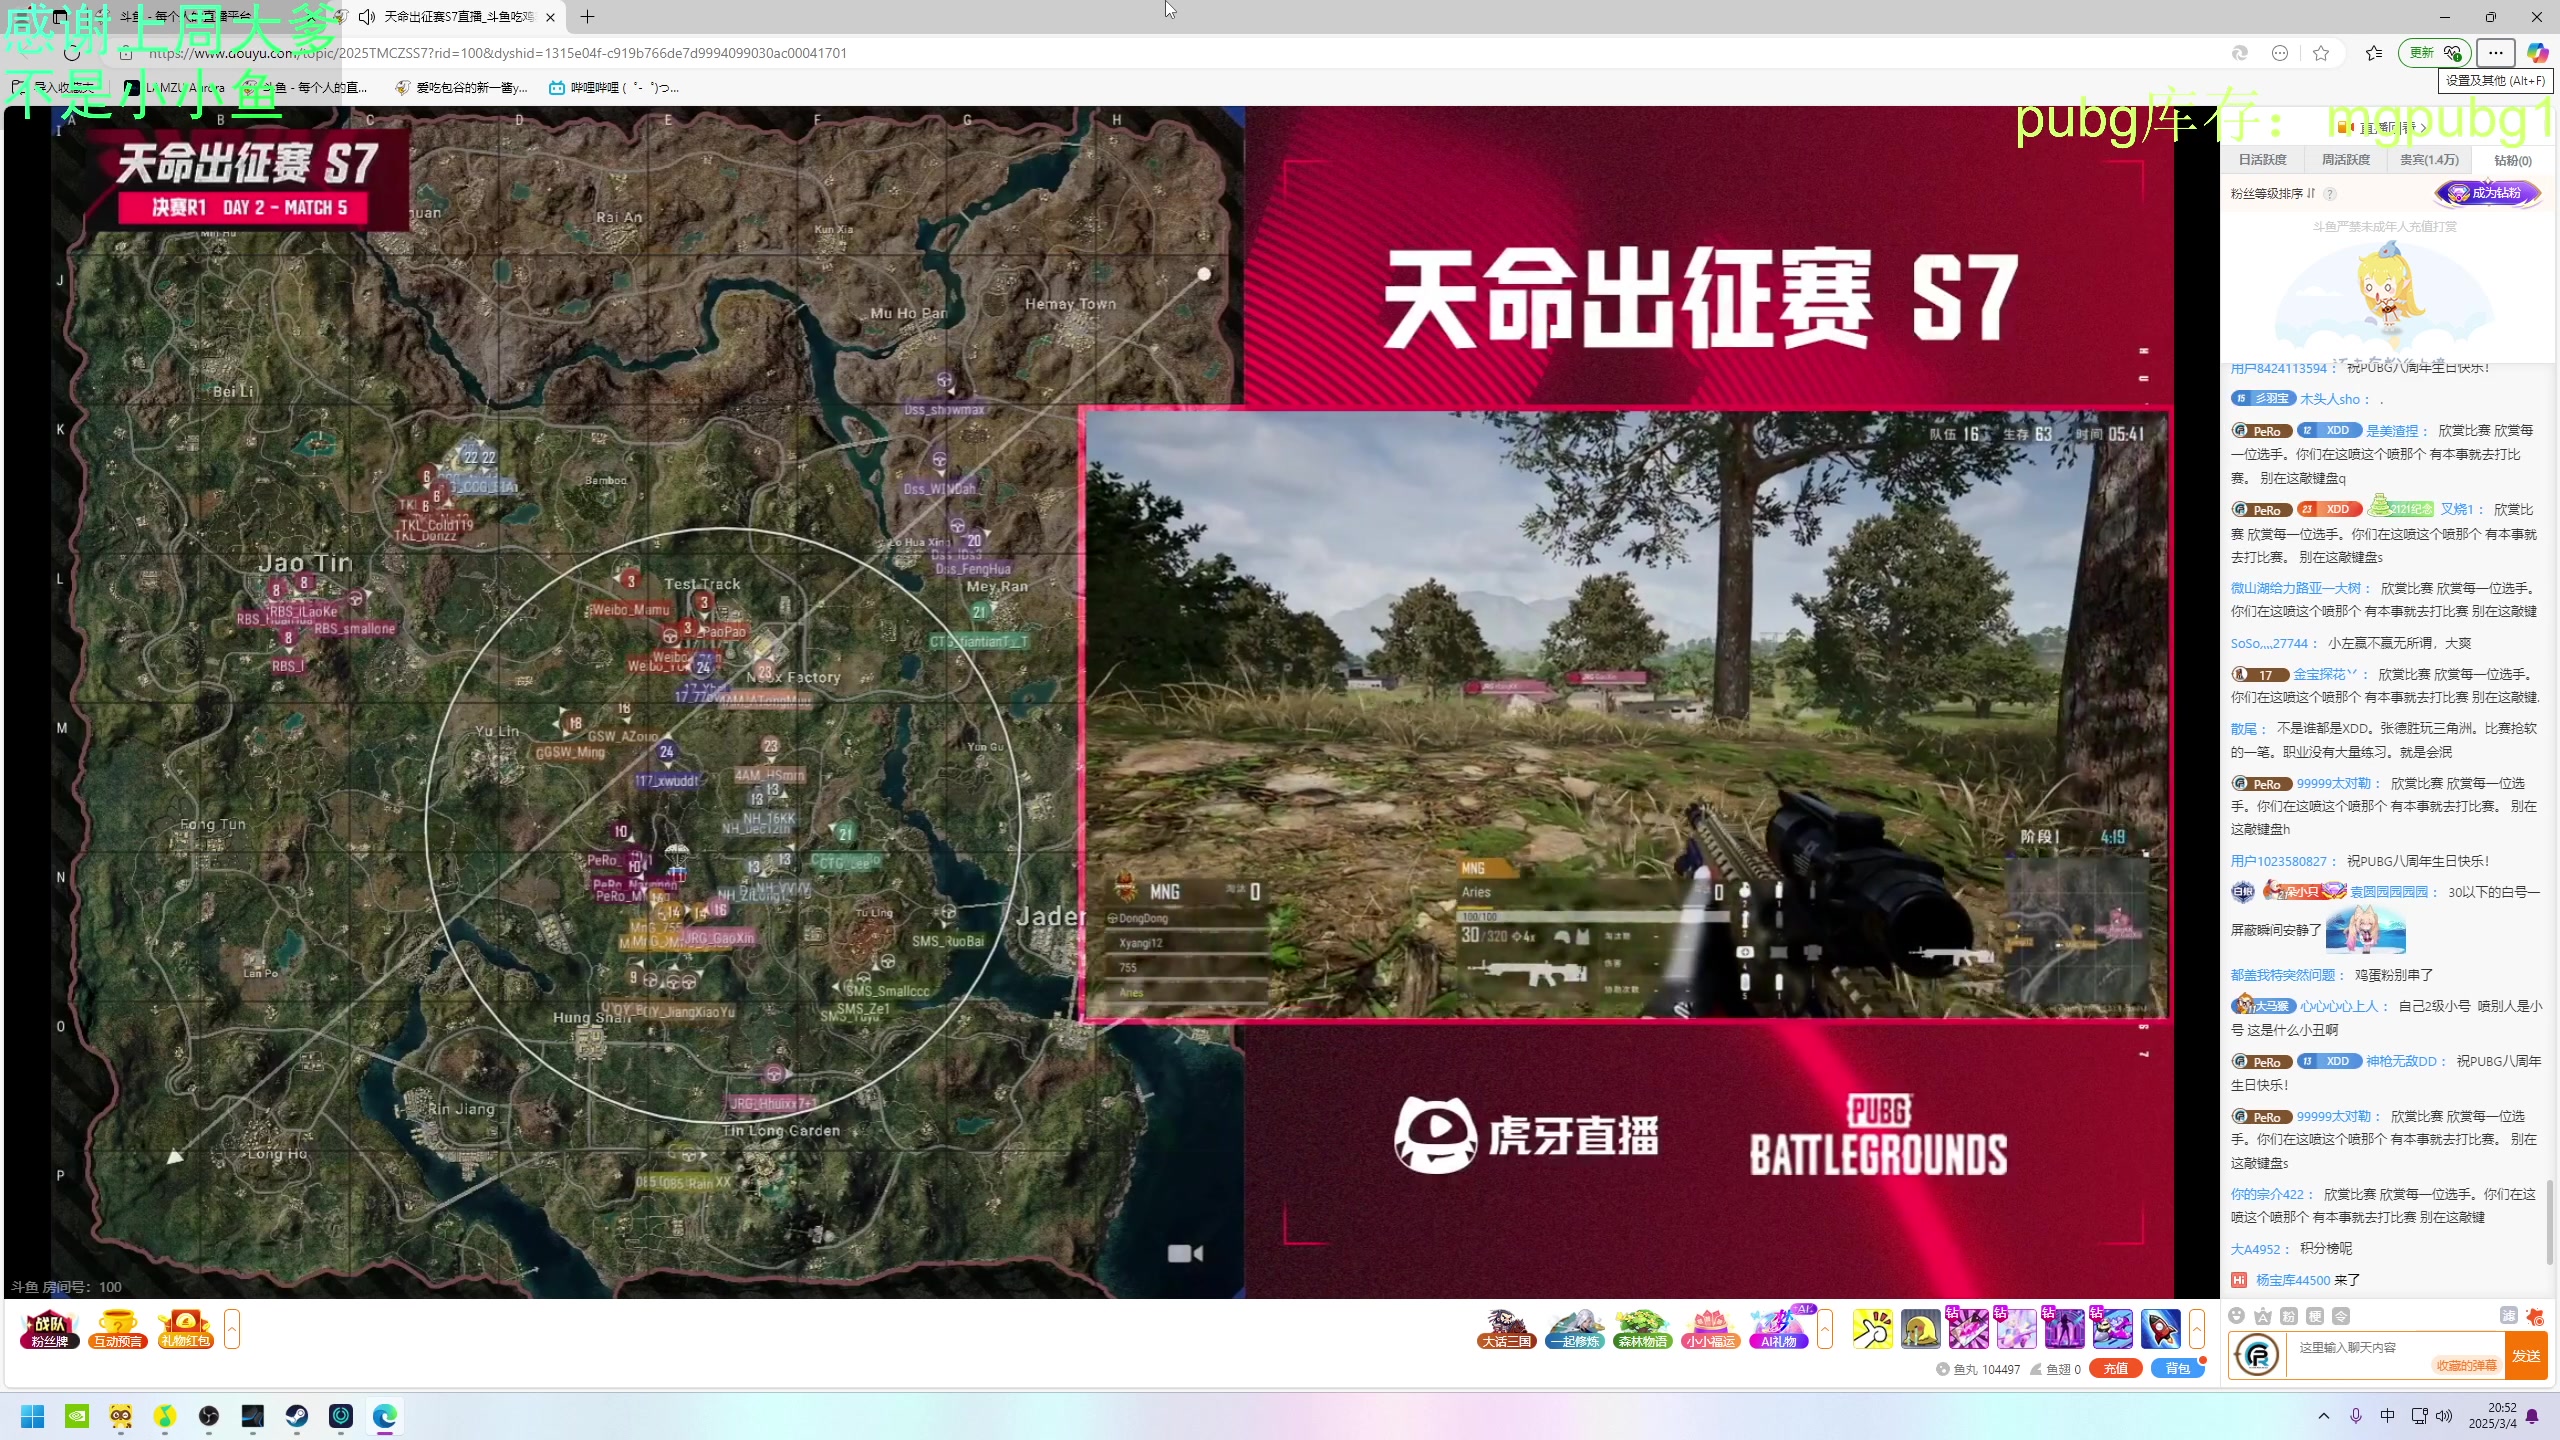
Task: Send the purple airplane diamond gift
Action: 2112,1329
